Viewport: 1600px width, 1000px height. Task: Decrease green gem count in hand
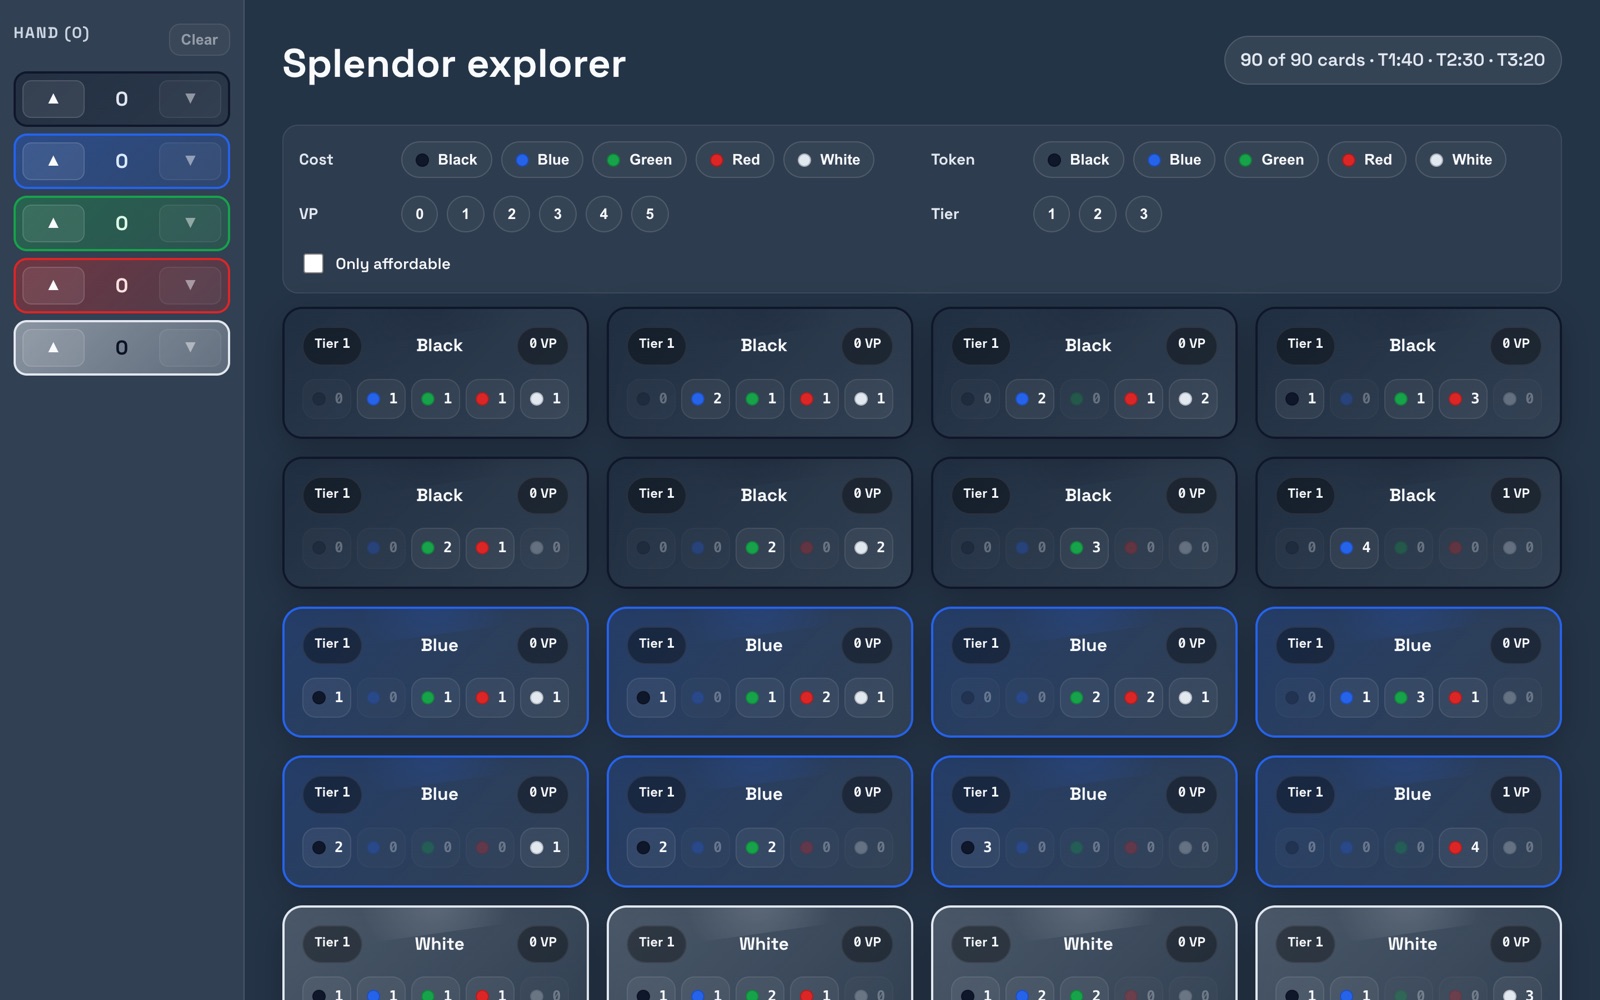190,223
